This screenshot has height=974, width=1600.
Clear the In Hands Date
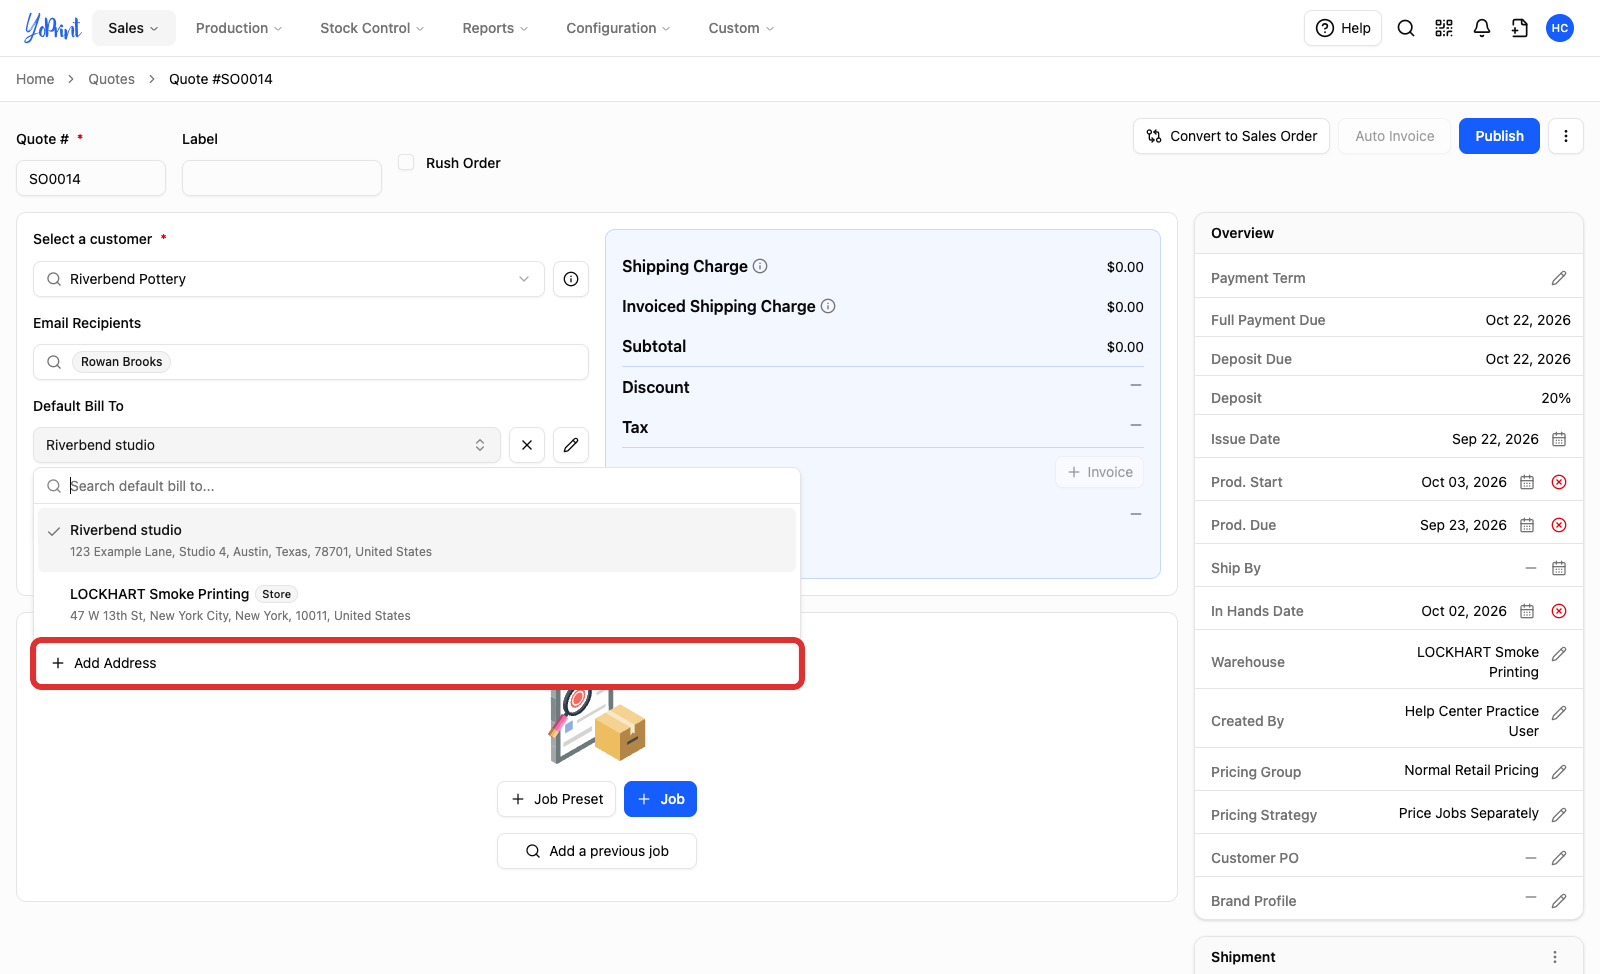pyautogui.click(x=1559, y=611)
